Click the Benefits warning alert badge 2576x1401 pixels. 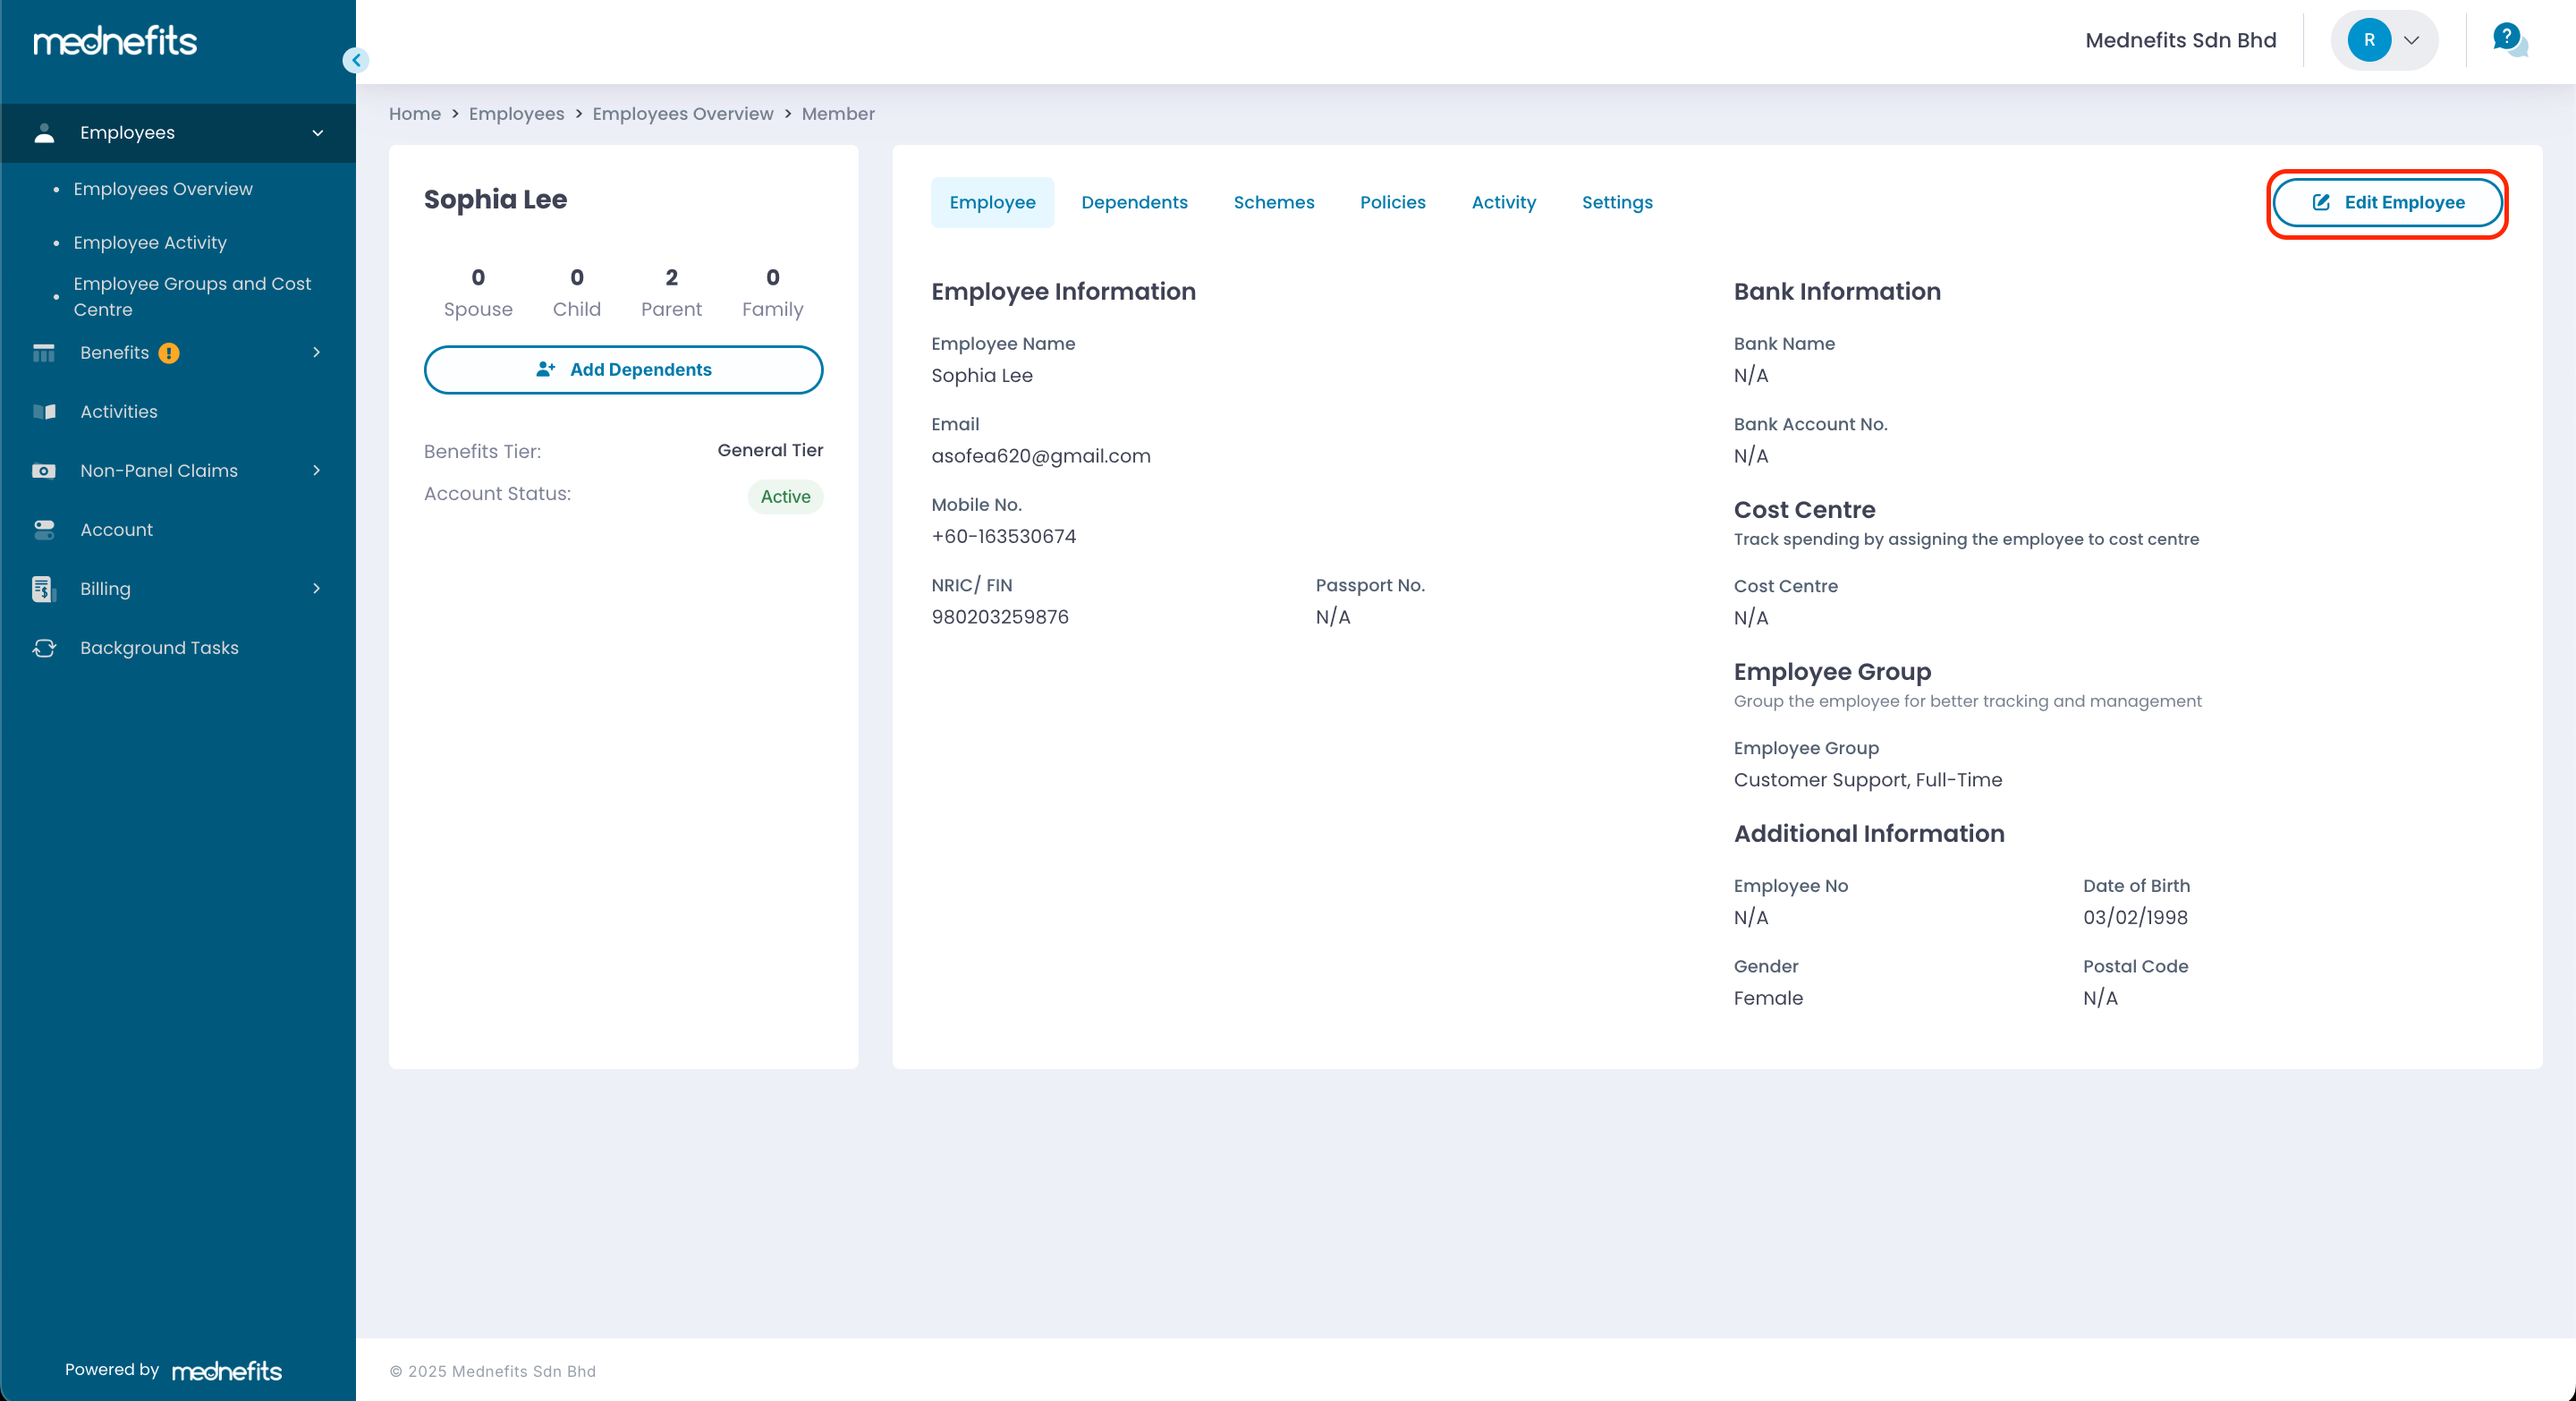(169, 353)
